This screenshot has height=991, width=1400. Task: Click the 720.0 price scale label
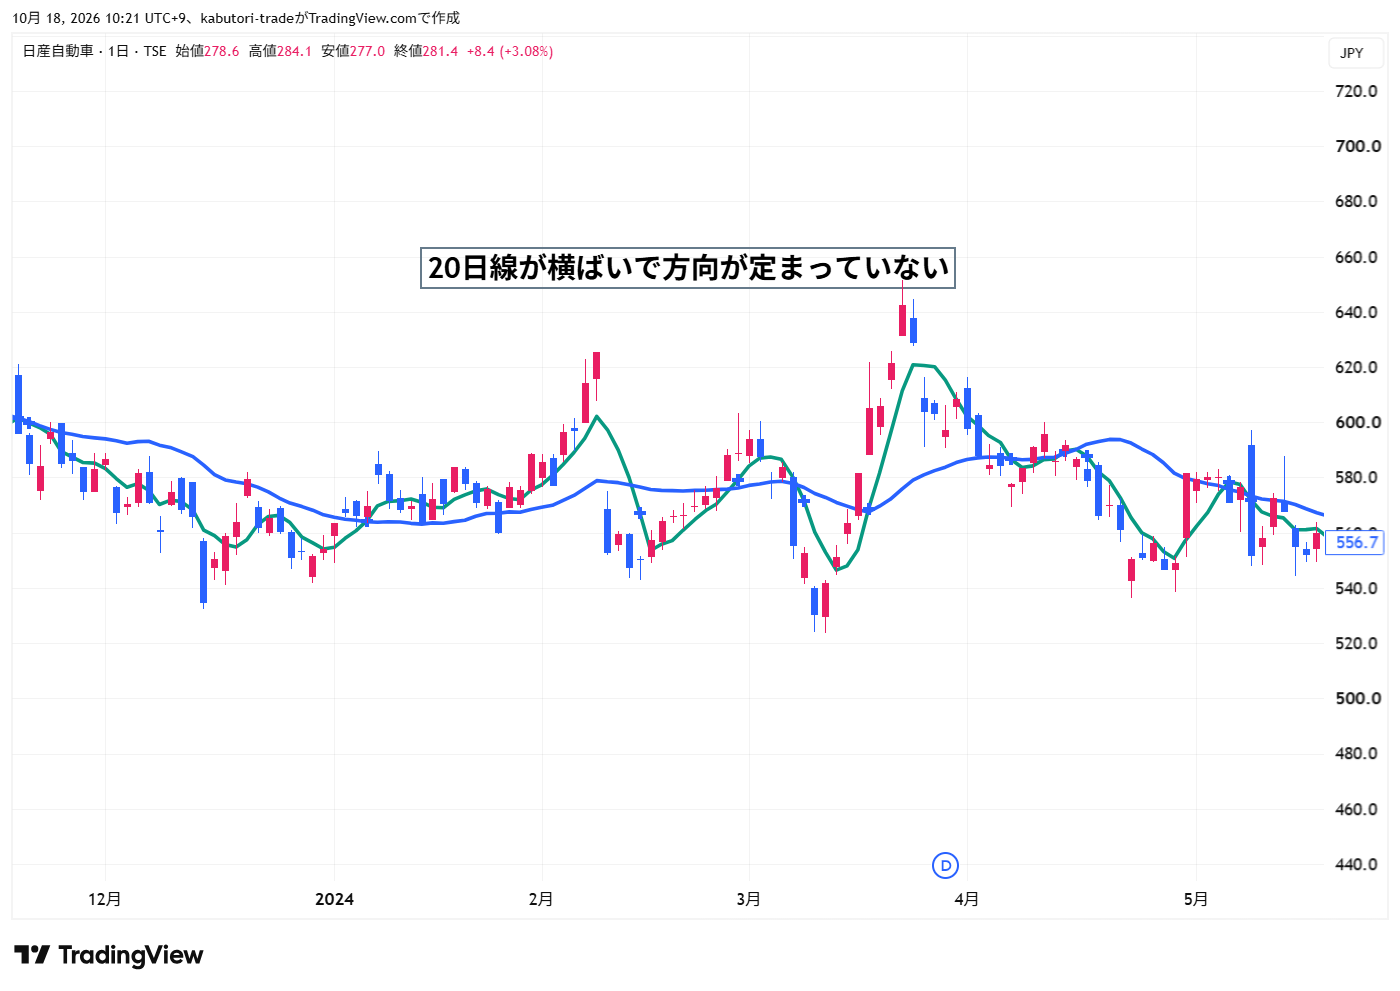[x=1357, y=91]
